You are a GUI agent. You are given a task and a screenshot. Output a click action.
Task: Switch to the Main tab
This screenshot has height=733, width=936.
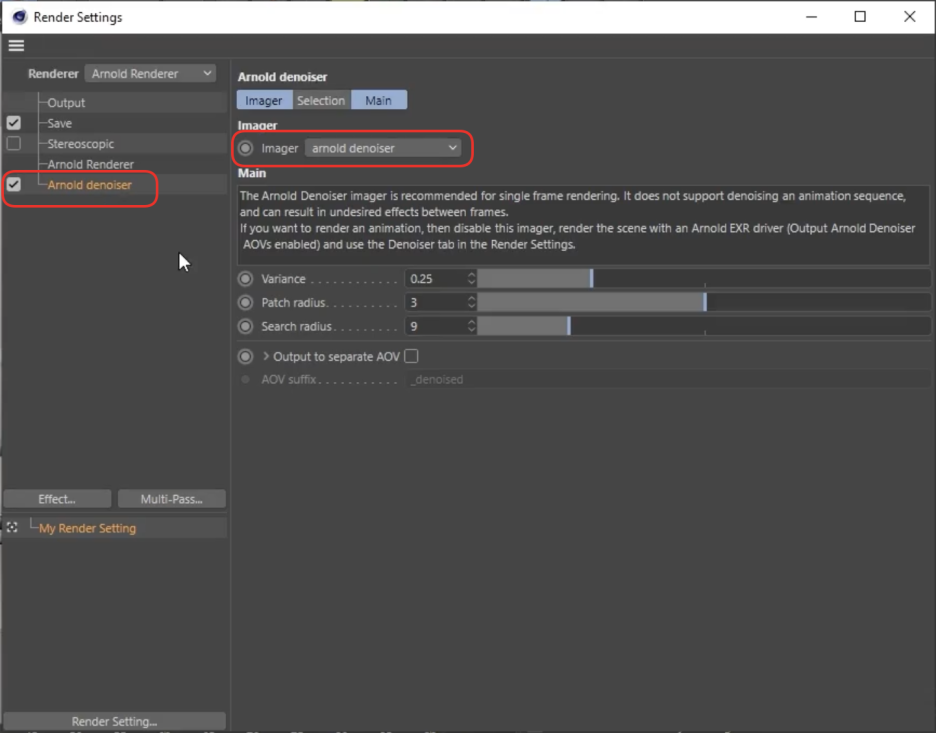click(x=378, y=100)
